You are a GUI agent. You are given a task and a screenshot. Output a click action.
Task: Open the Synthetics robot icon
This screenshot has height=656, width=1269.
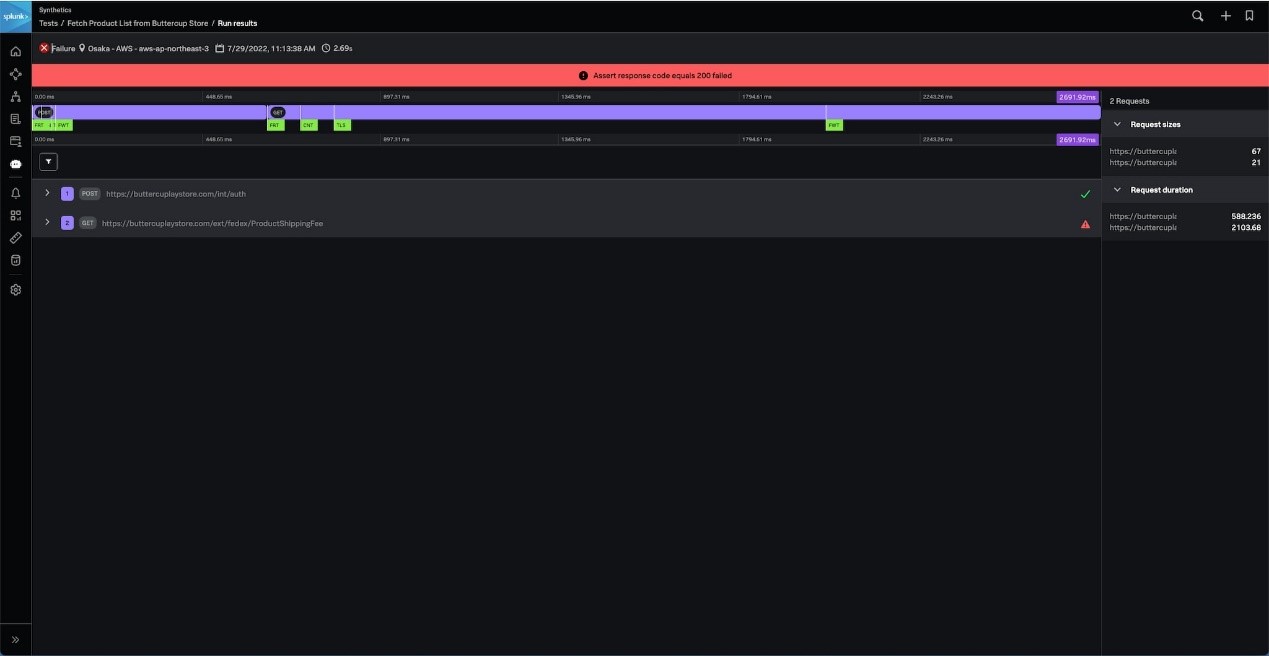tap(15, 164)
